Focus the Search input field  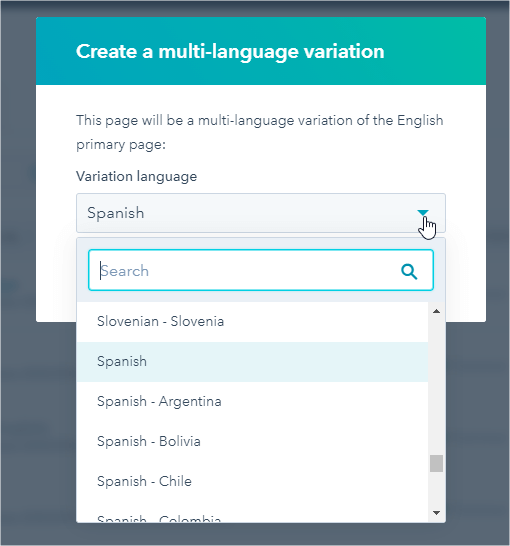pyautogui.click(x=261, y=270)
